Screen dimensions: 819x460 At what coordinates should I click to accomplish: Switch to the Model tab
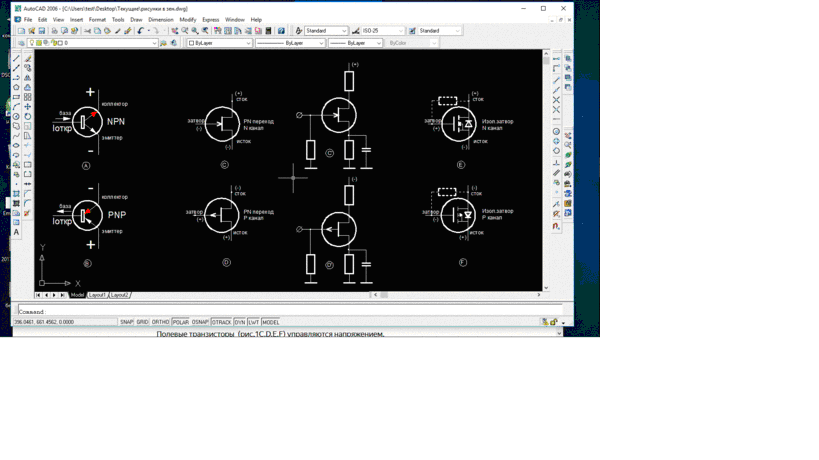tap(77, 295)
